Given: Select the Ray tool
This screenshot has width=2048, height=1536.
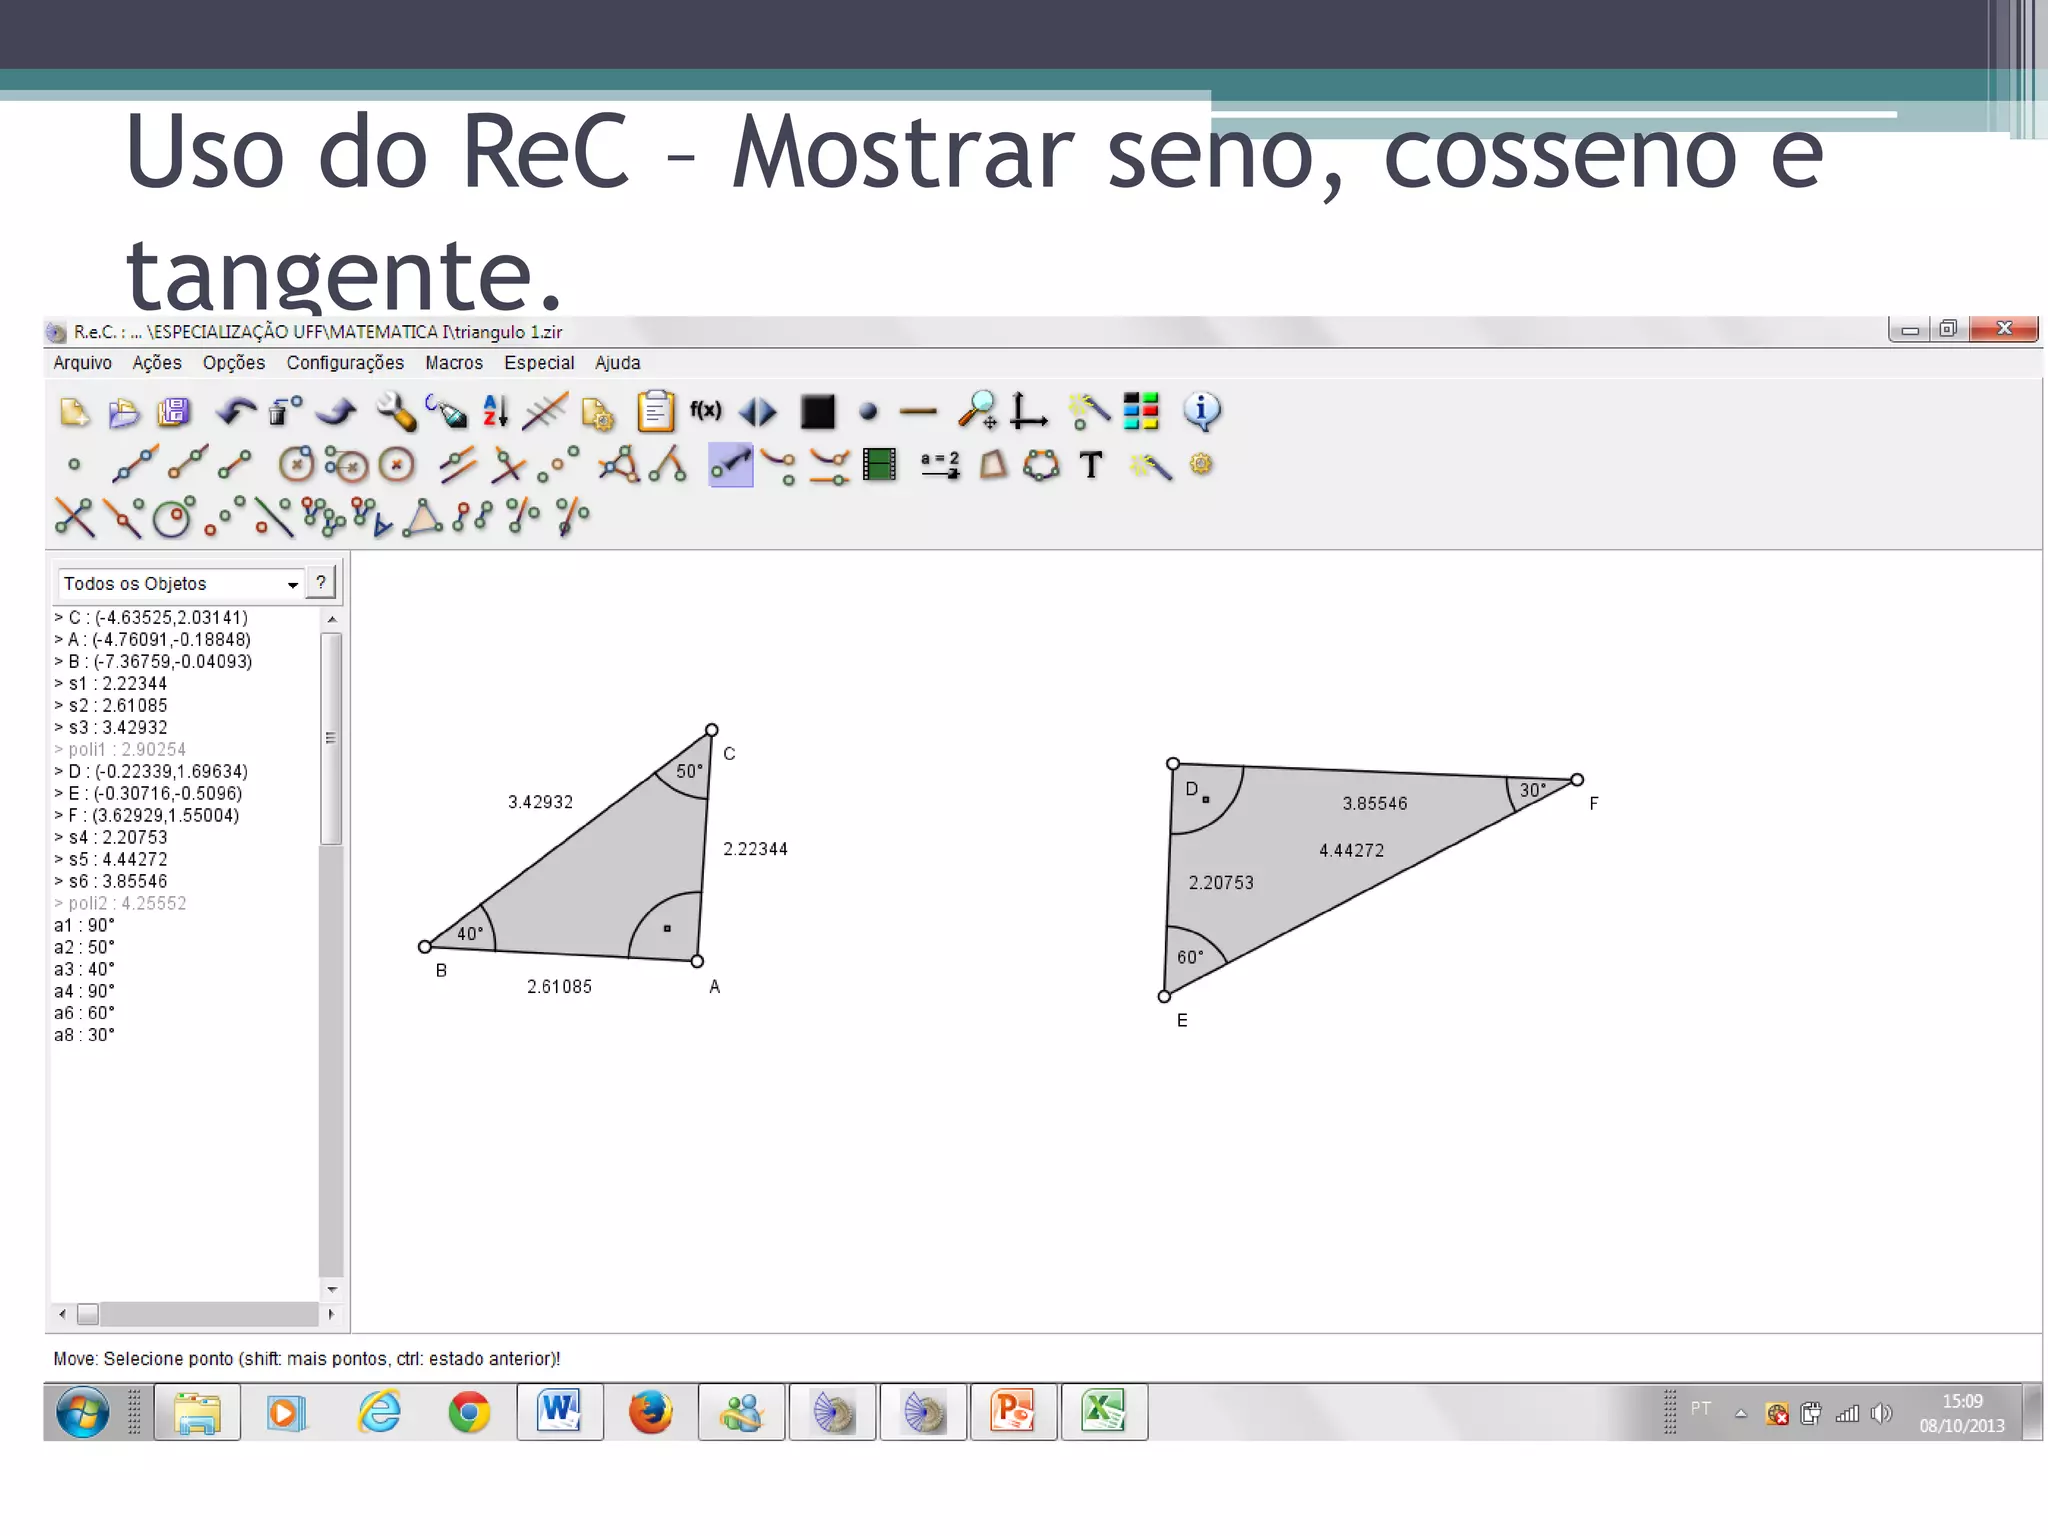Looking at the screenshot, I should click(188, 465).
